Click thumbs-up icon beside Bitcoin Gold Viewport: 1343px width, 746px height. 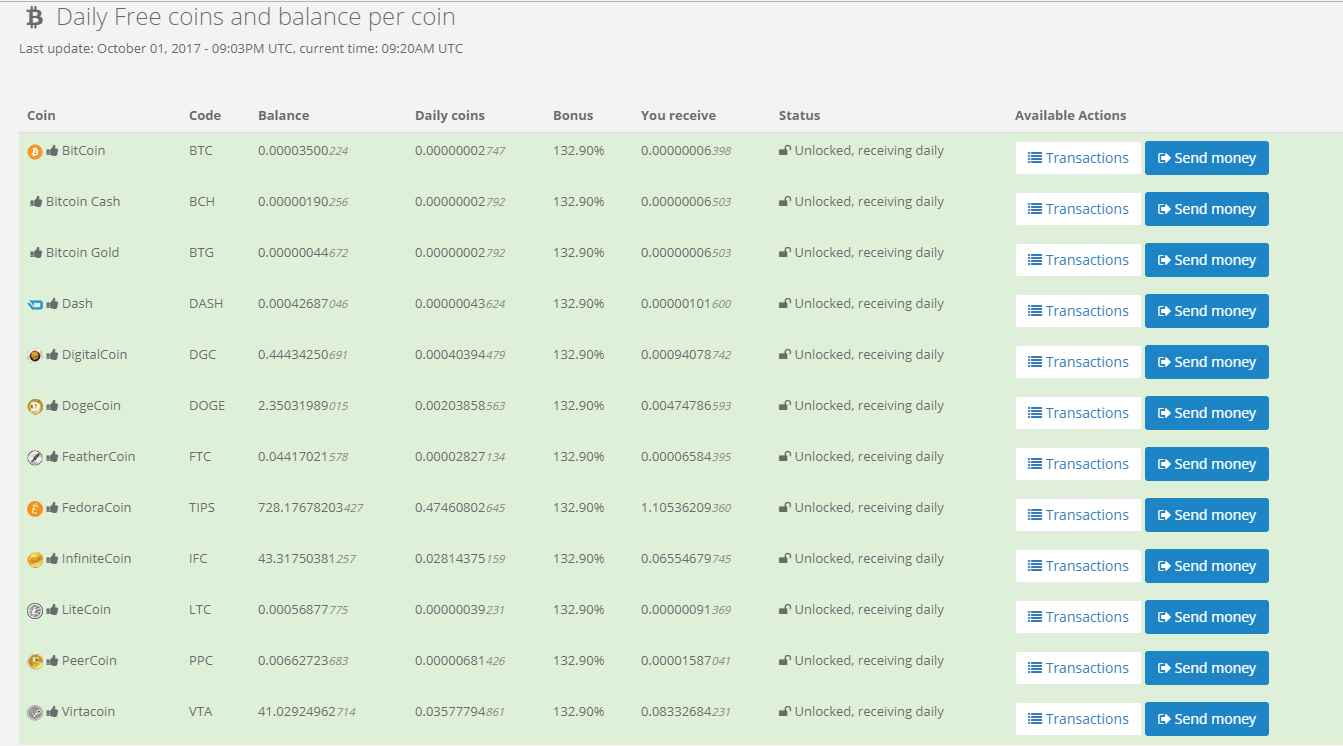coord(36,253)
